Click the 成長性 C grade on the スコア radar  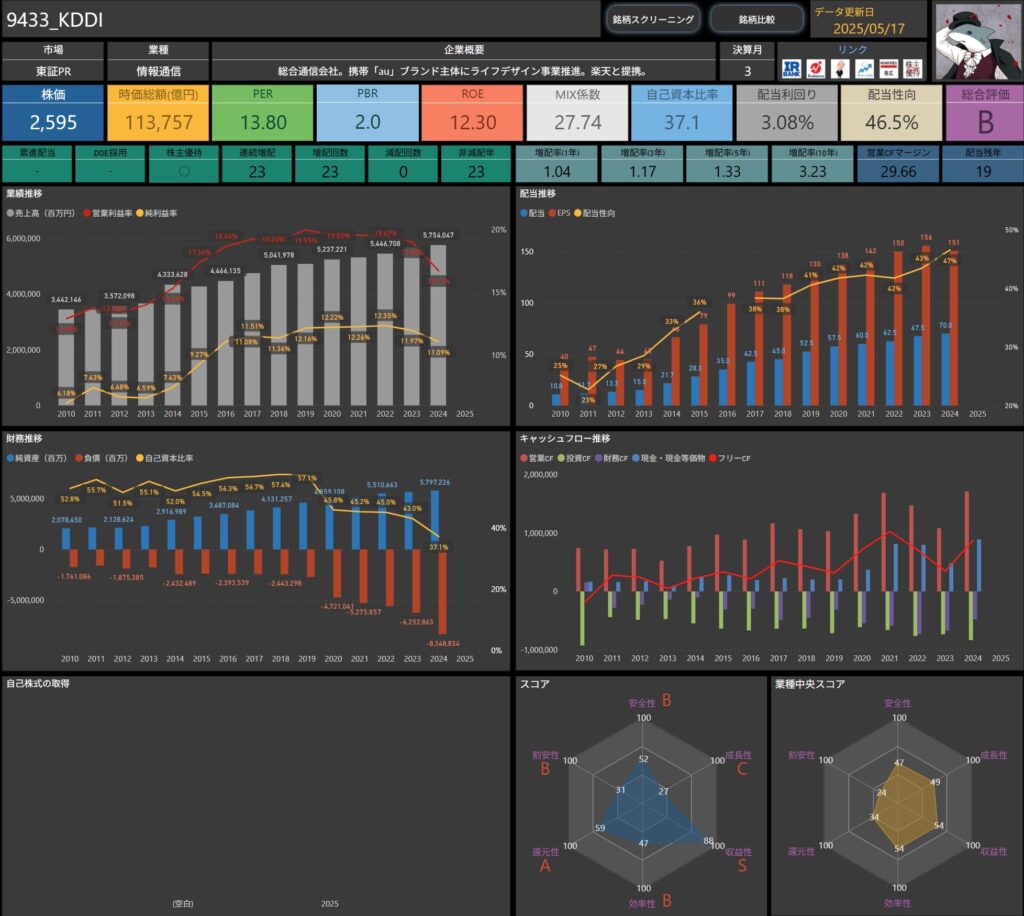pos(742,769)
